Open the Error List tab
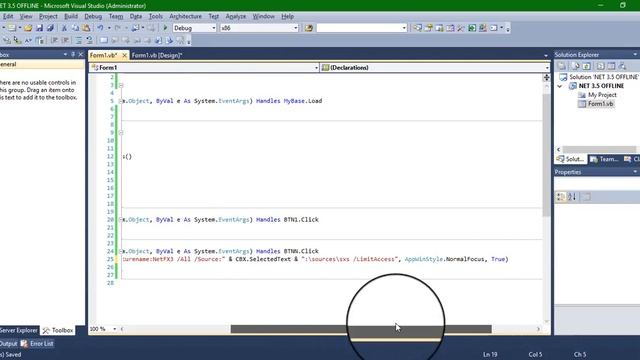The width and height of the screenshot is (640, 360). point(37,344)
